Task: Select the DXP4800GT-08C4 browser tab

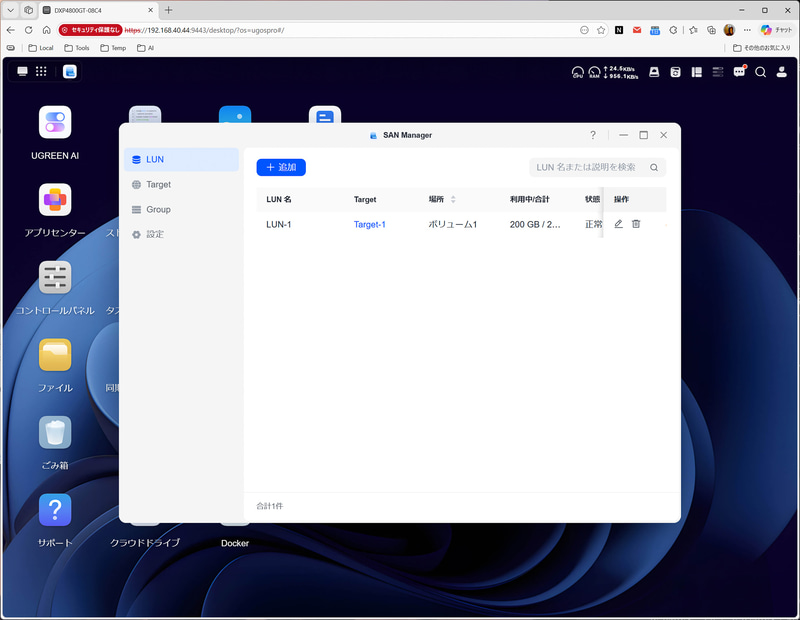Action: coord(99,10)
